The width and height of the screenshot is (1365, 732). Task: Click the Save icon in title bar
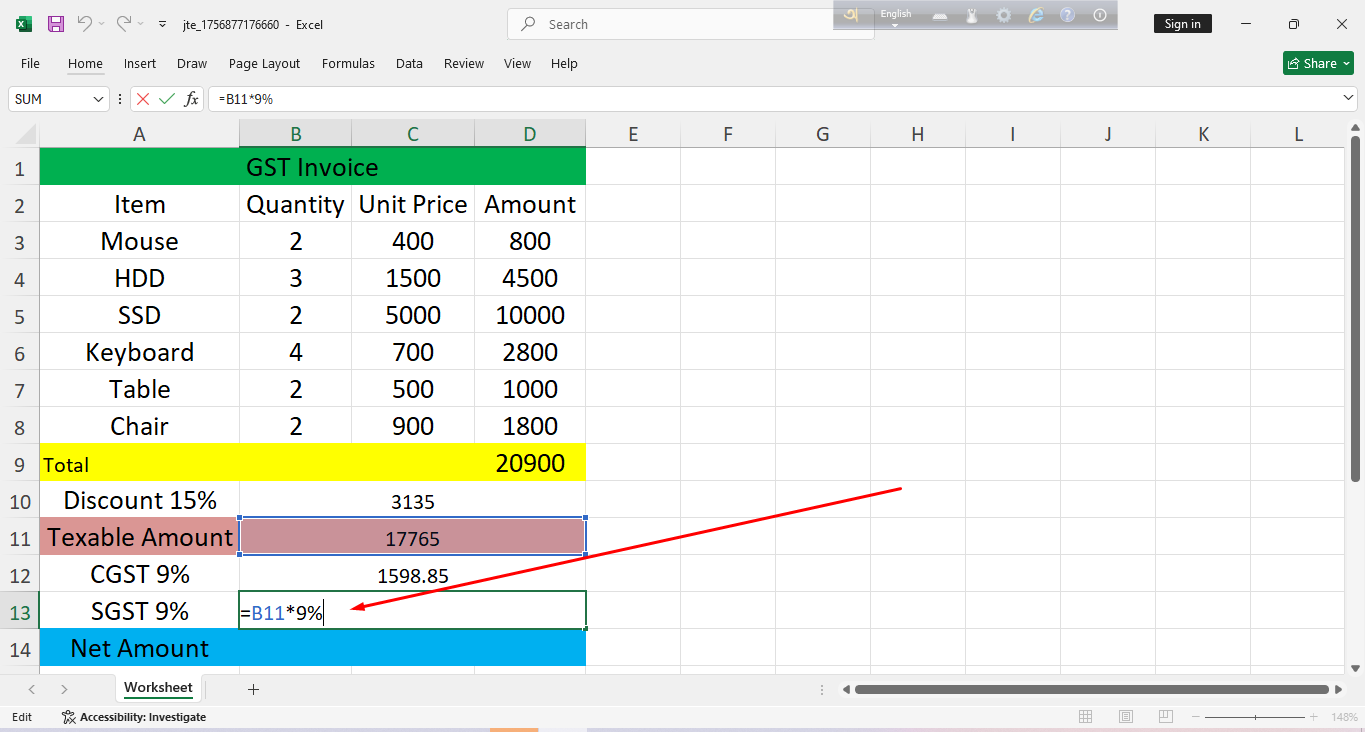[56, 24]
